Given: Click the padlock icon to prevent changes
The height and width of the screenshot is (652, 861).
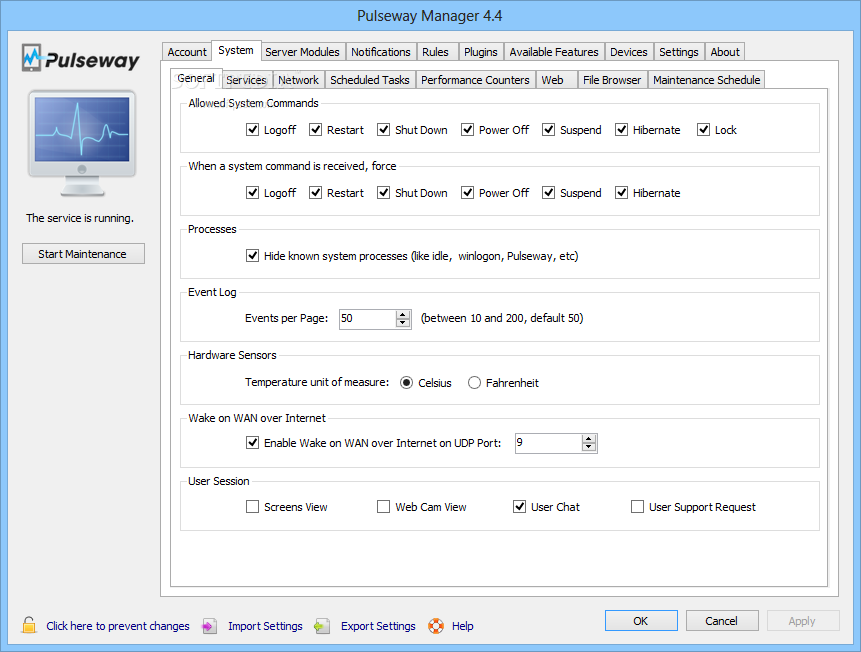Looking at the screenshot, I should point(29,625).
